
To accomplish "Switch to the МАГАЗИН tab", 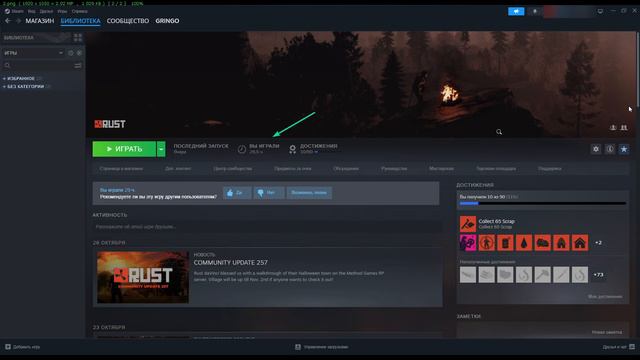I will (40, 21).
